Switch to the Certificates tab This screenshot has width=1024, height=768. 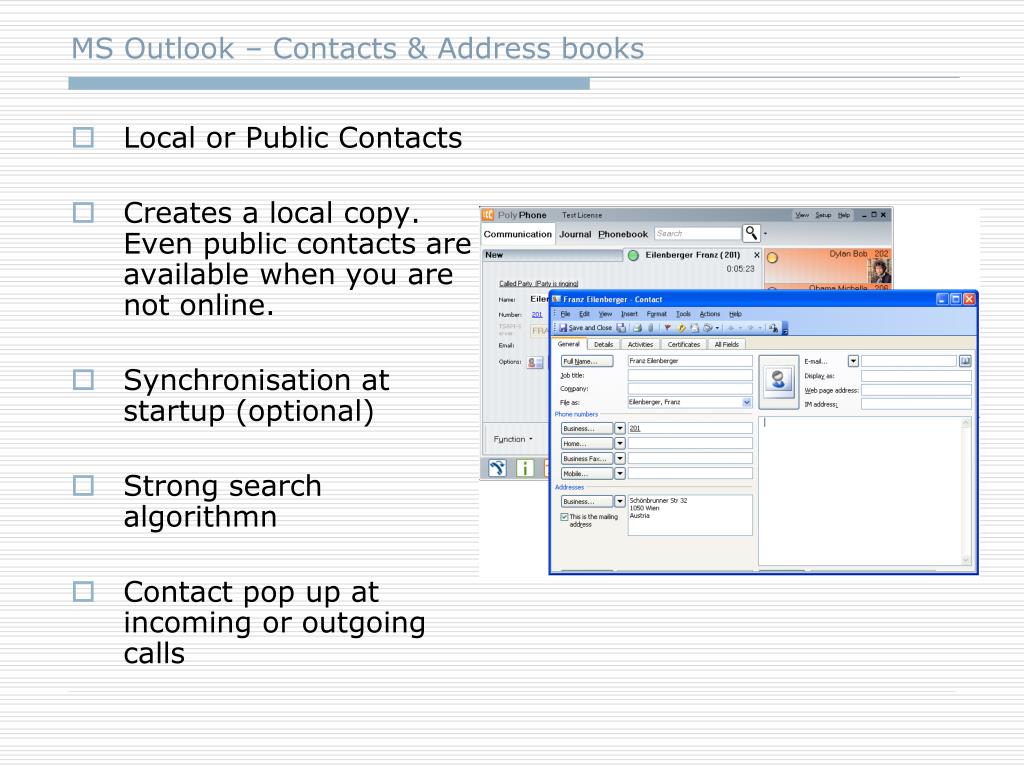pos(684,344)
